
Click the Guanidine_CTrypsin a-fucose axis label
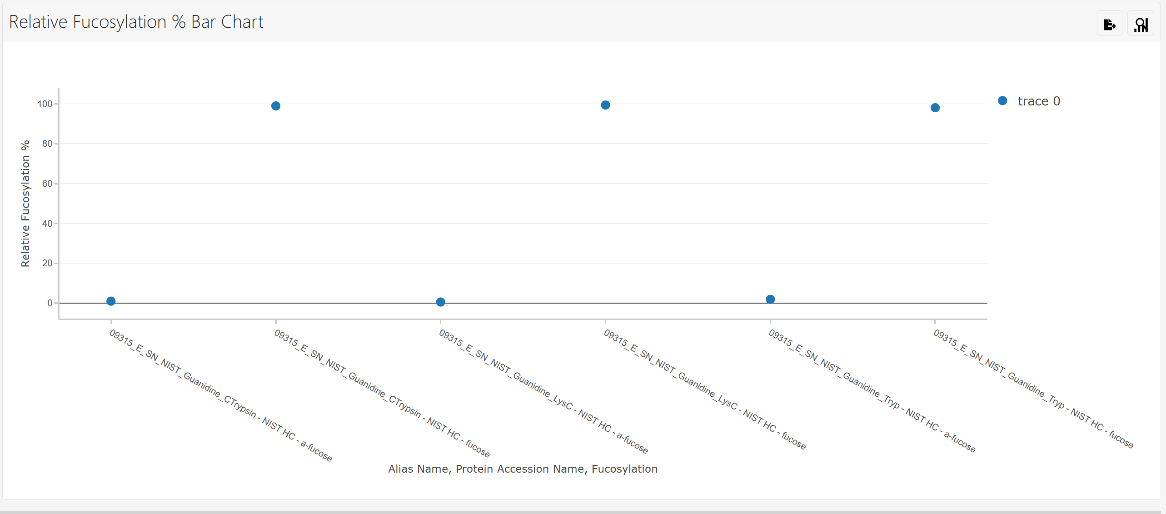pyautogui.click(x=221, y=396)
